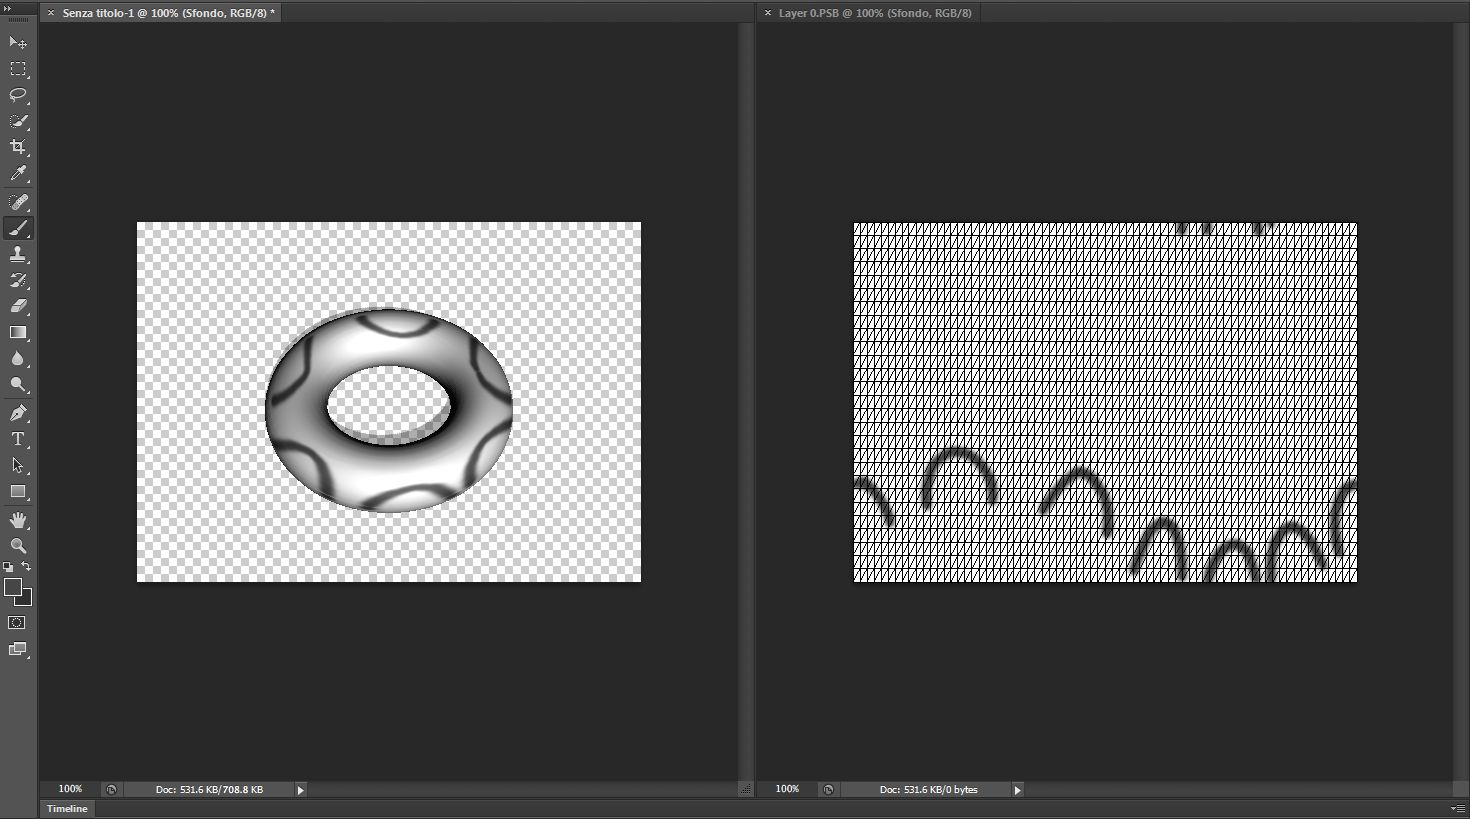Select the Lasso tool

tap(18, 95)
